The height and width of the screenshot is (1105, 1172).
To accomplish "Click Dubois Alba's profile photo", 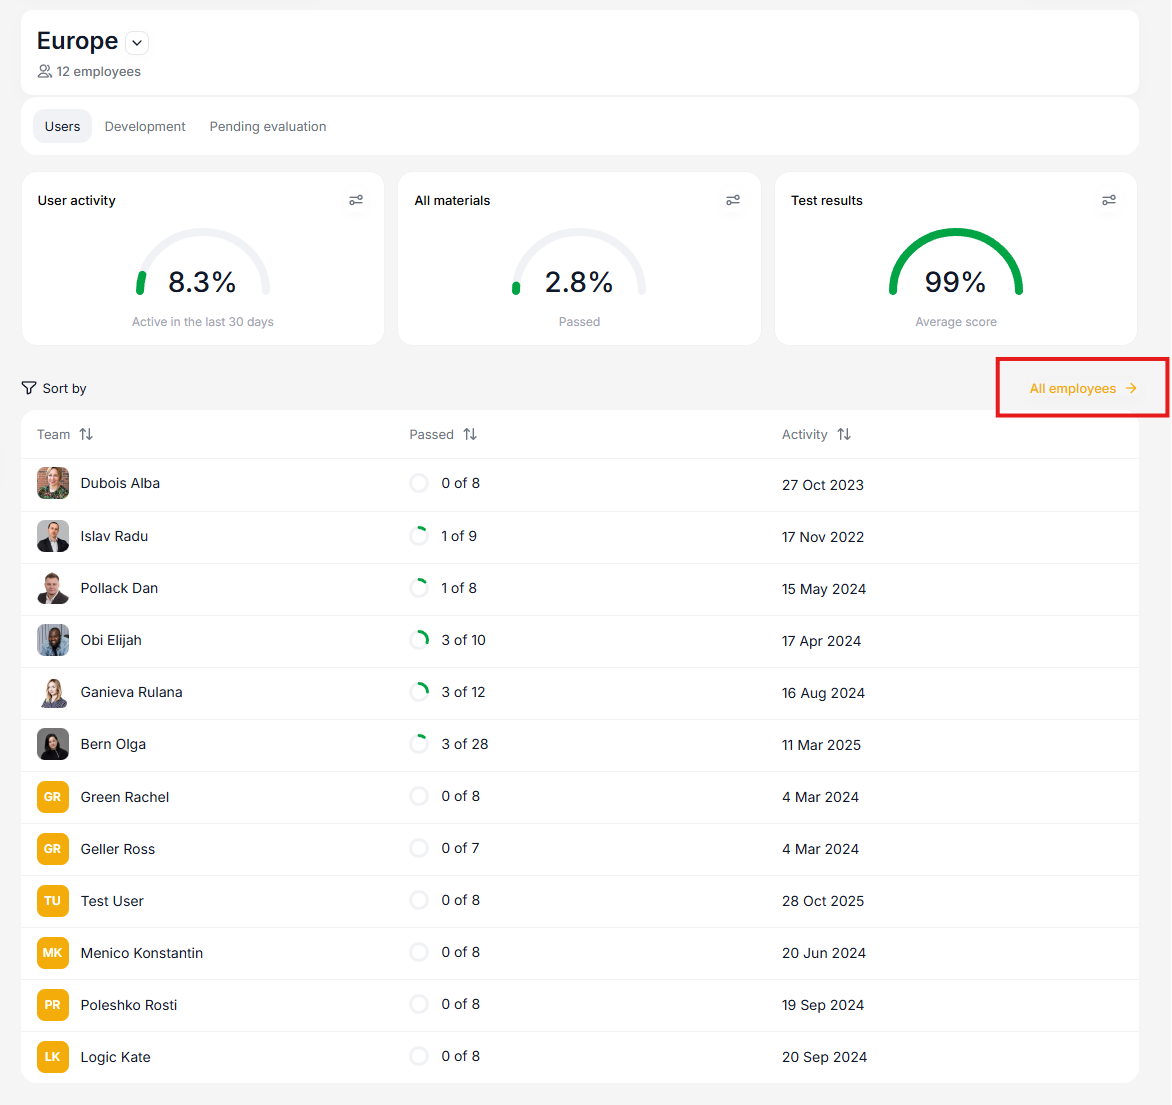I will coord(53,483).
